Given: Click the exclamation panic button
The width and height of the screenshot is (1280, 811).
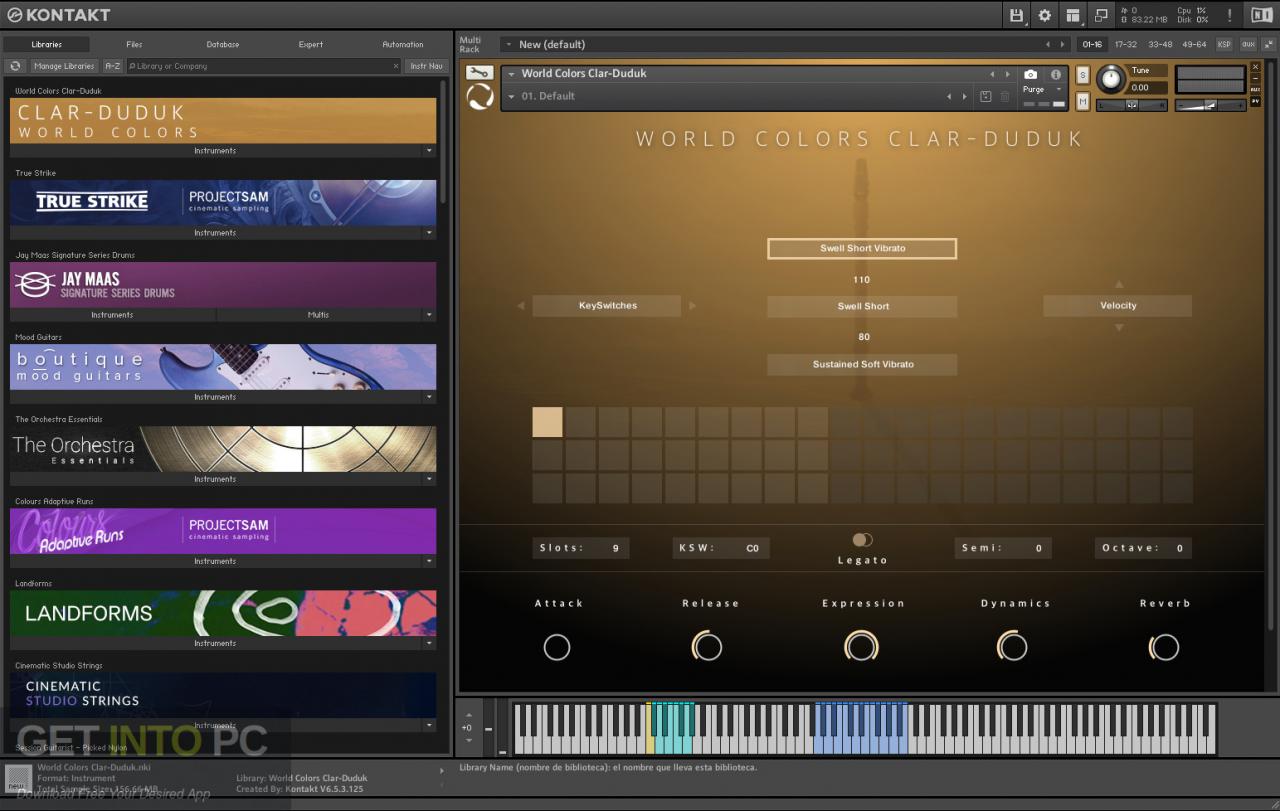Looking at the screenshot, I should (1230, 15).
